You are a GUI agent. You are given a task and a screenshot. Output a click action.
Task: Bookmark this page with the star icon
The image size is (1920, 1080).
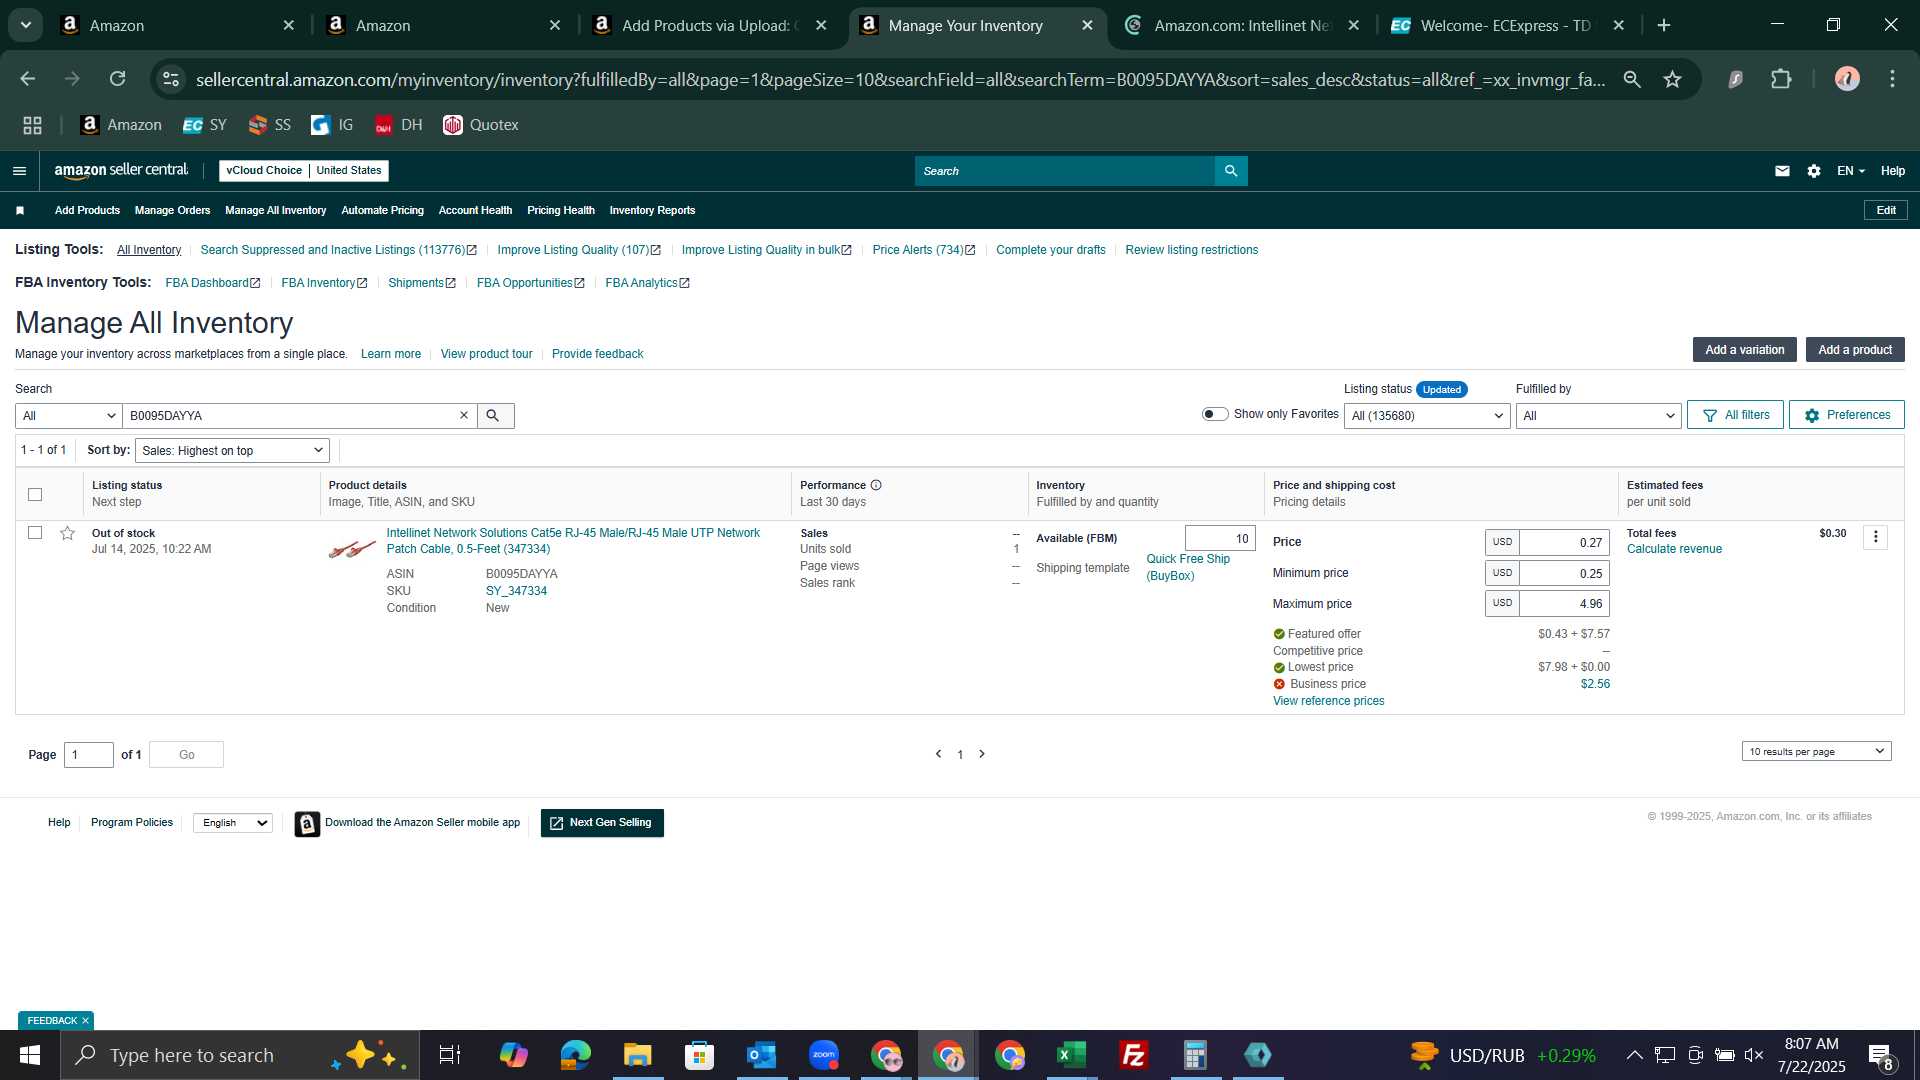click(1672, 79)
